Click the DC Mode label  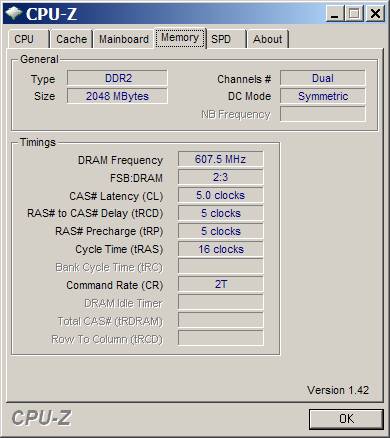[x=249, y=96]
